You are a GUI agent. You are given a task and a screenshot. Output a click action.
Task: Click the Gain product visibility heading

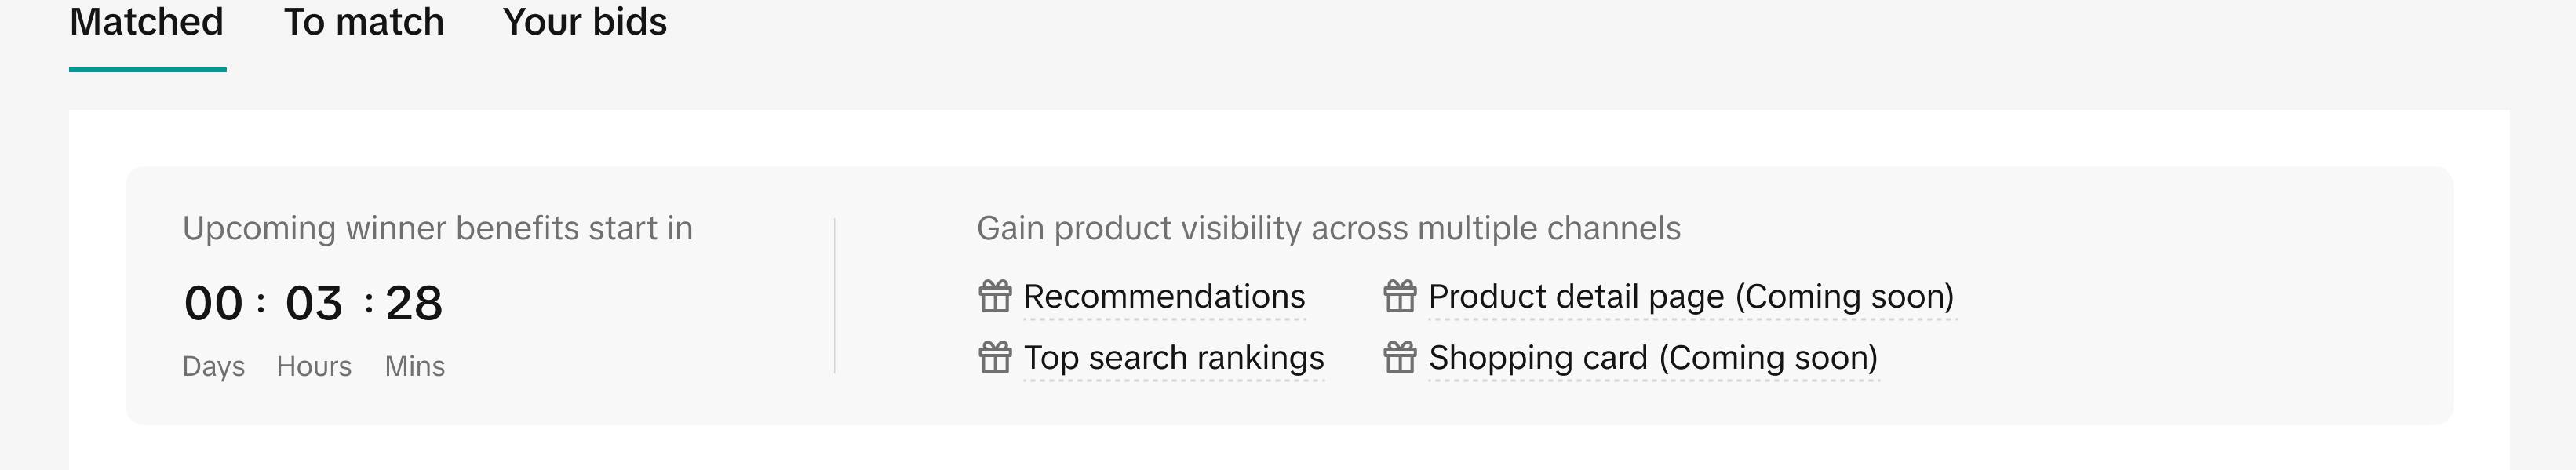coord(1328,228)
